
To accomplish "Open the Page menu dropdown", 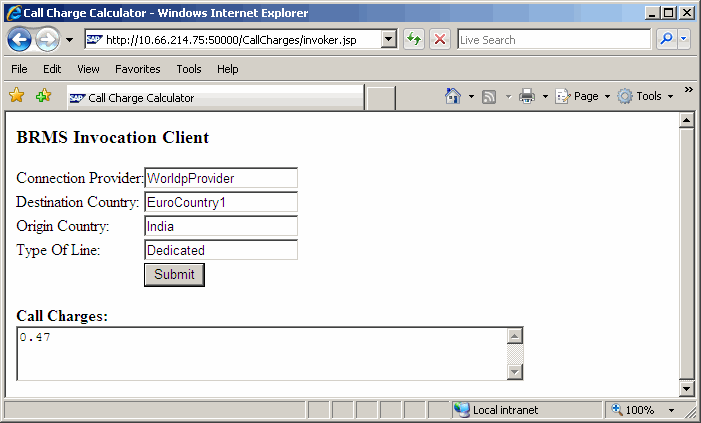I will pos(583,97).
